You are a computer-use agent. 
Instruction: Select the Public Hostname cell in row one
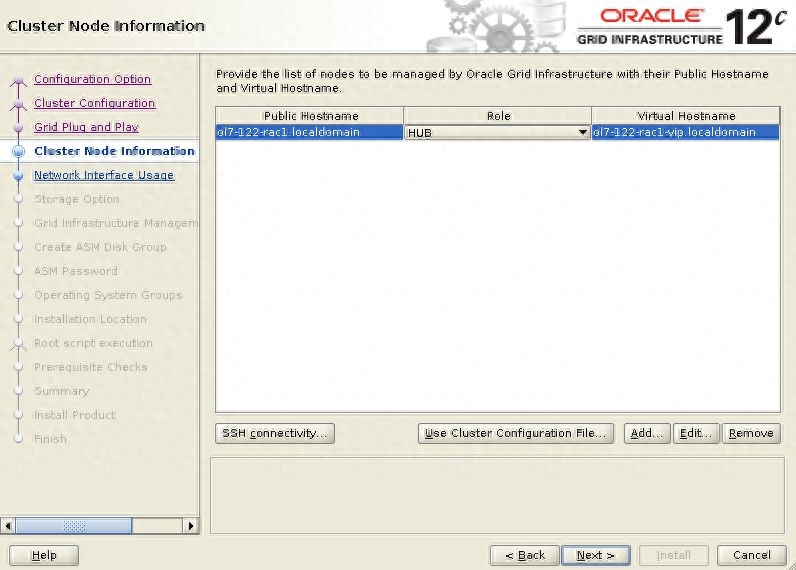[309, 132]
